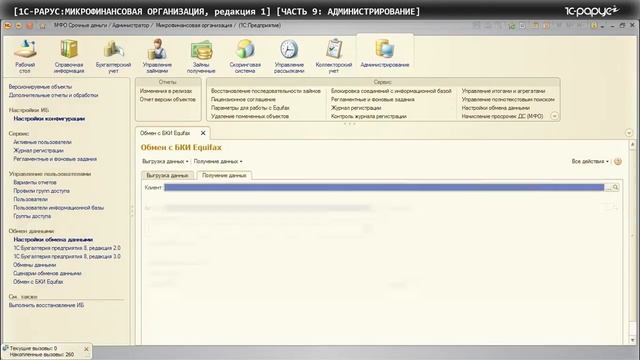This screenshot has height=360, width=640.
Task: Switch to Выгрузка данных tab
Action: click(x=167, y=176)
